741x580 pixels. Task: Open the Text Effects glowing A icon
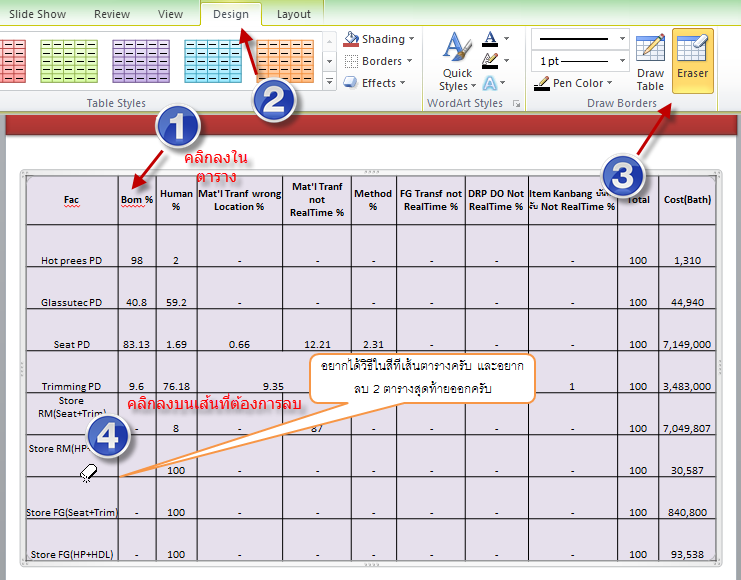[490, 84]
